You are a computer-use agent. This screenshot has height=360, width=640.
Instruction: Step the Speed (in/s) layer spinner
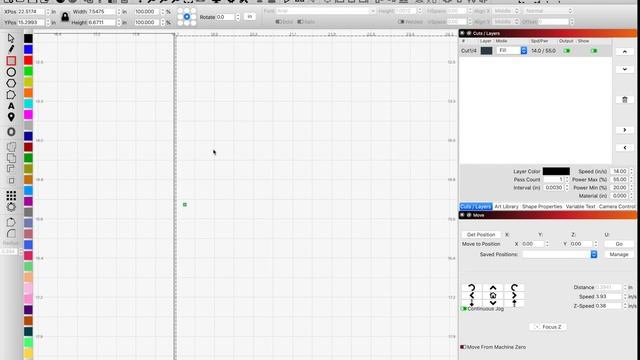[x=631, y=171]
